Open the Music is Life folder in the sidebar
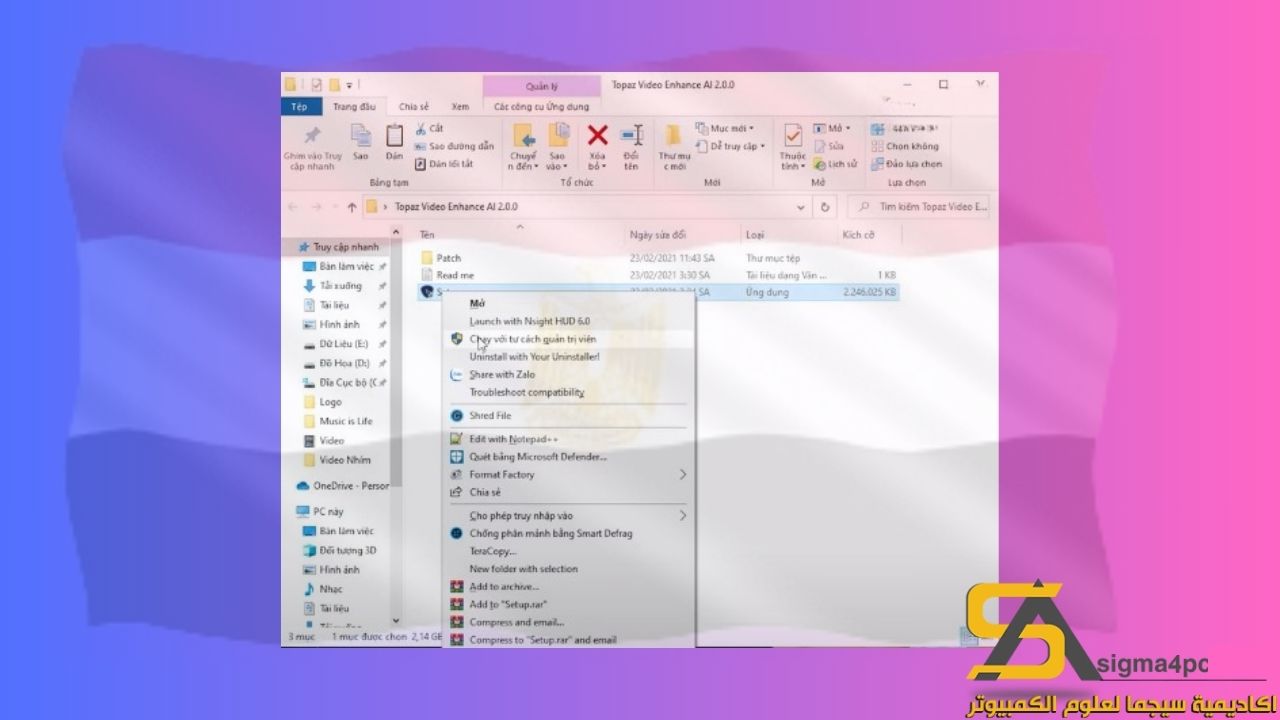 coord(346,422)
